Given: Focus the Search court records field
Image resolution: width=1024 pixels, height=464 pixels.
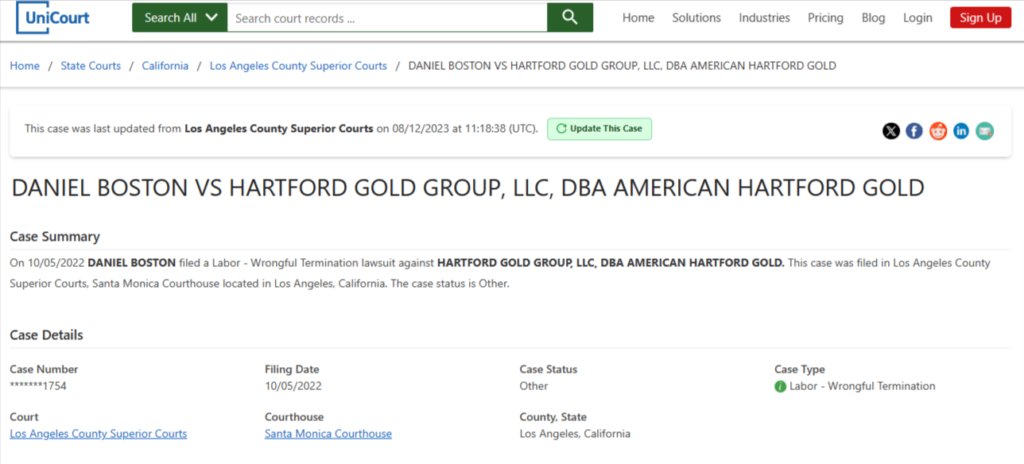Looking at the screenshot, I should coord(387,18).
